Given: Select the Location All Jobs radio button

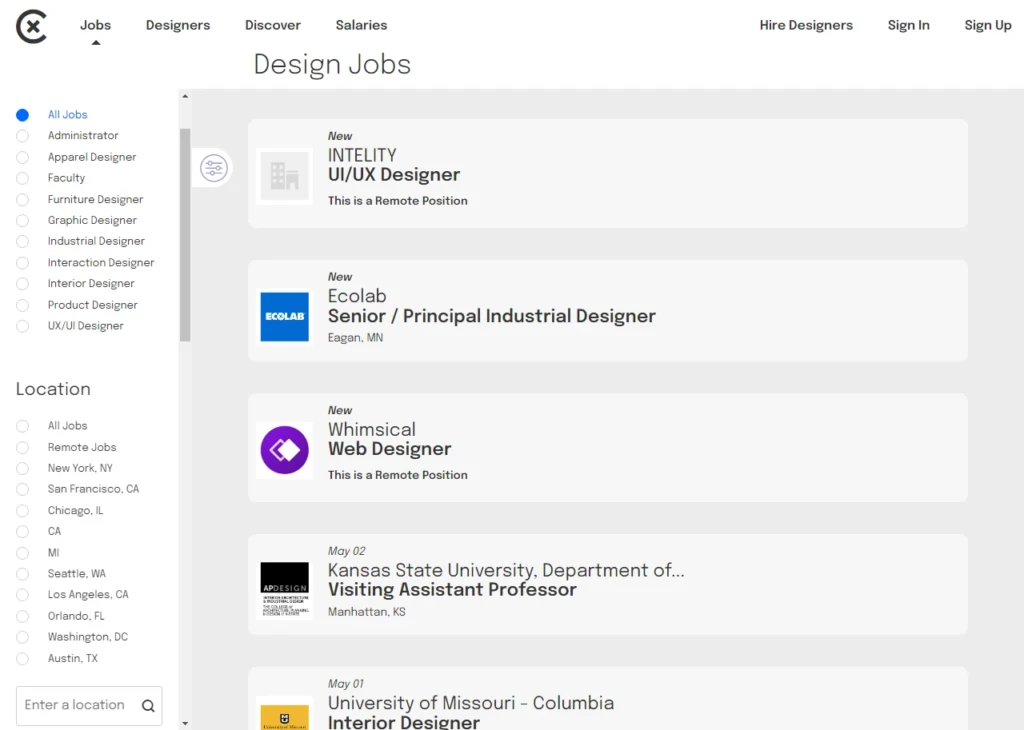Looking at the screenshot, I should coord(22,426).
